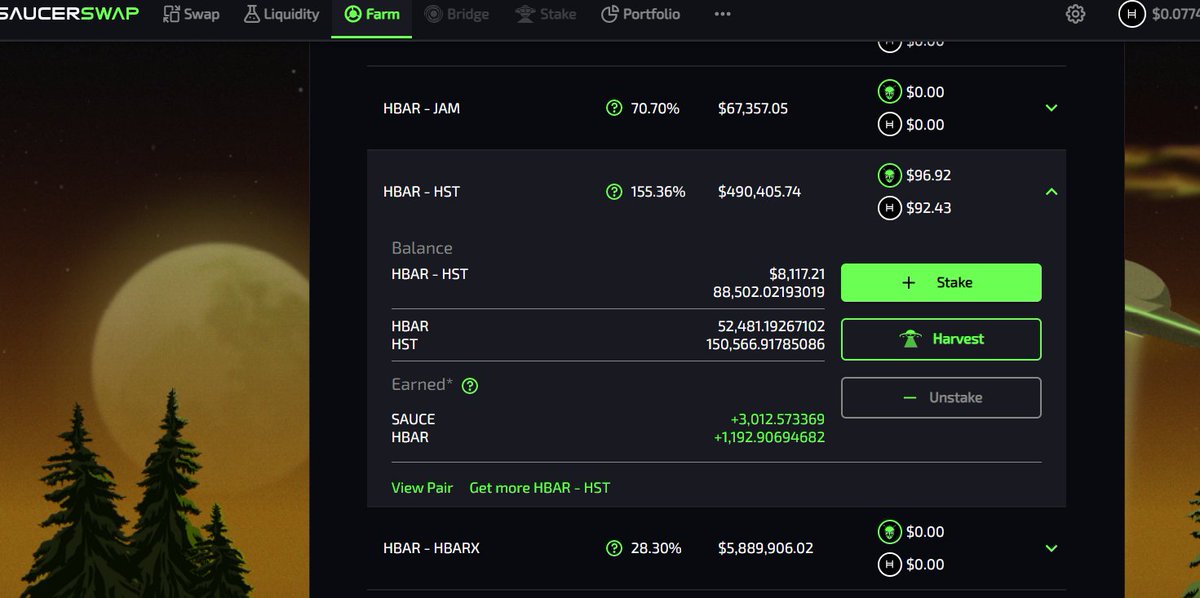Click the SAUCE reward icon in HBAR - HBARX row

click(888, 532)
